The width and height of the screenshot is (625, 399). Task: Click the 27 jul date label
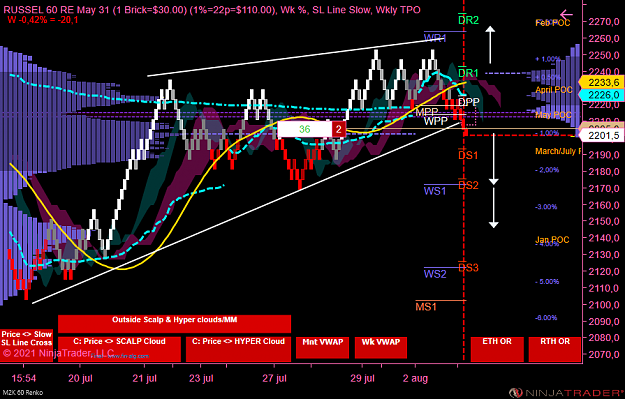point(274,378)
